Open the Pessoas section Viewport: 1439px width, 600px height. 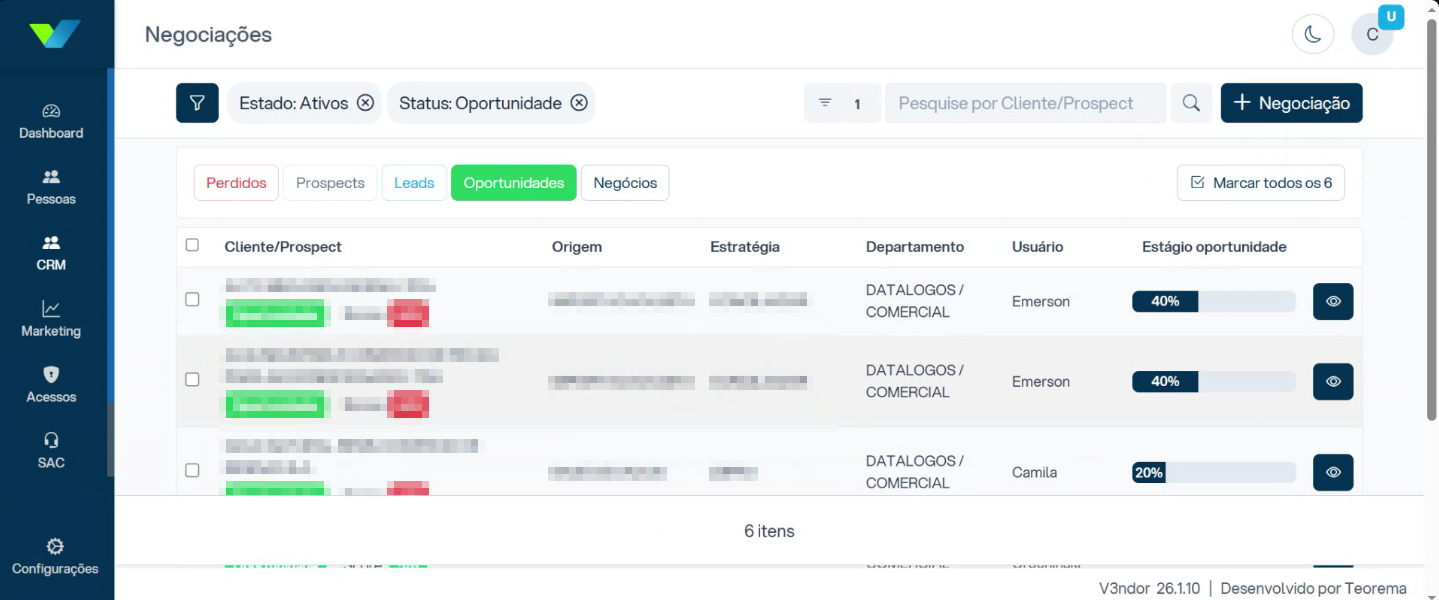[51, 187]
